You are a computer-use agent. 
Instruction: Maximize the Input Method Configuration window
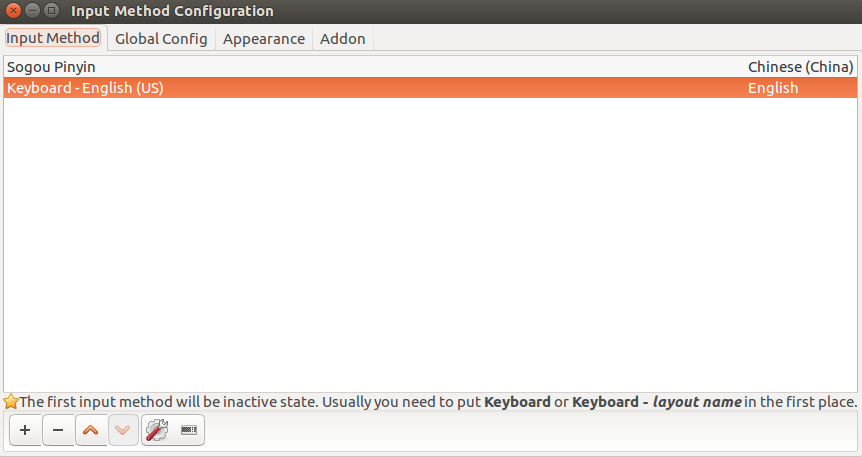coord(51,10)
